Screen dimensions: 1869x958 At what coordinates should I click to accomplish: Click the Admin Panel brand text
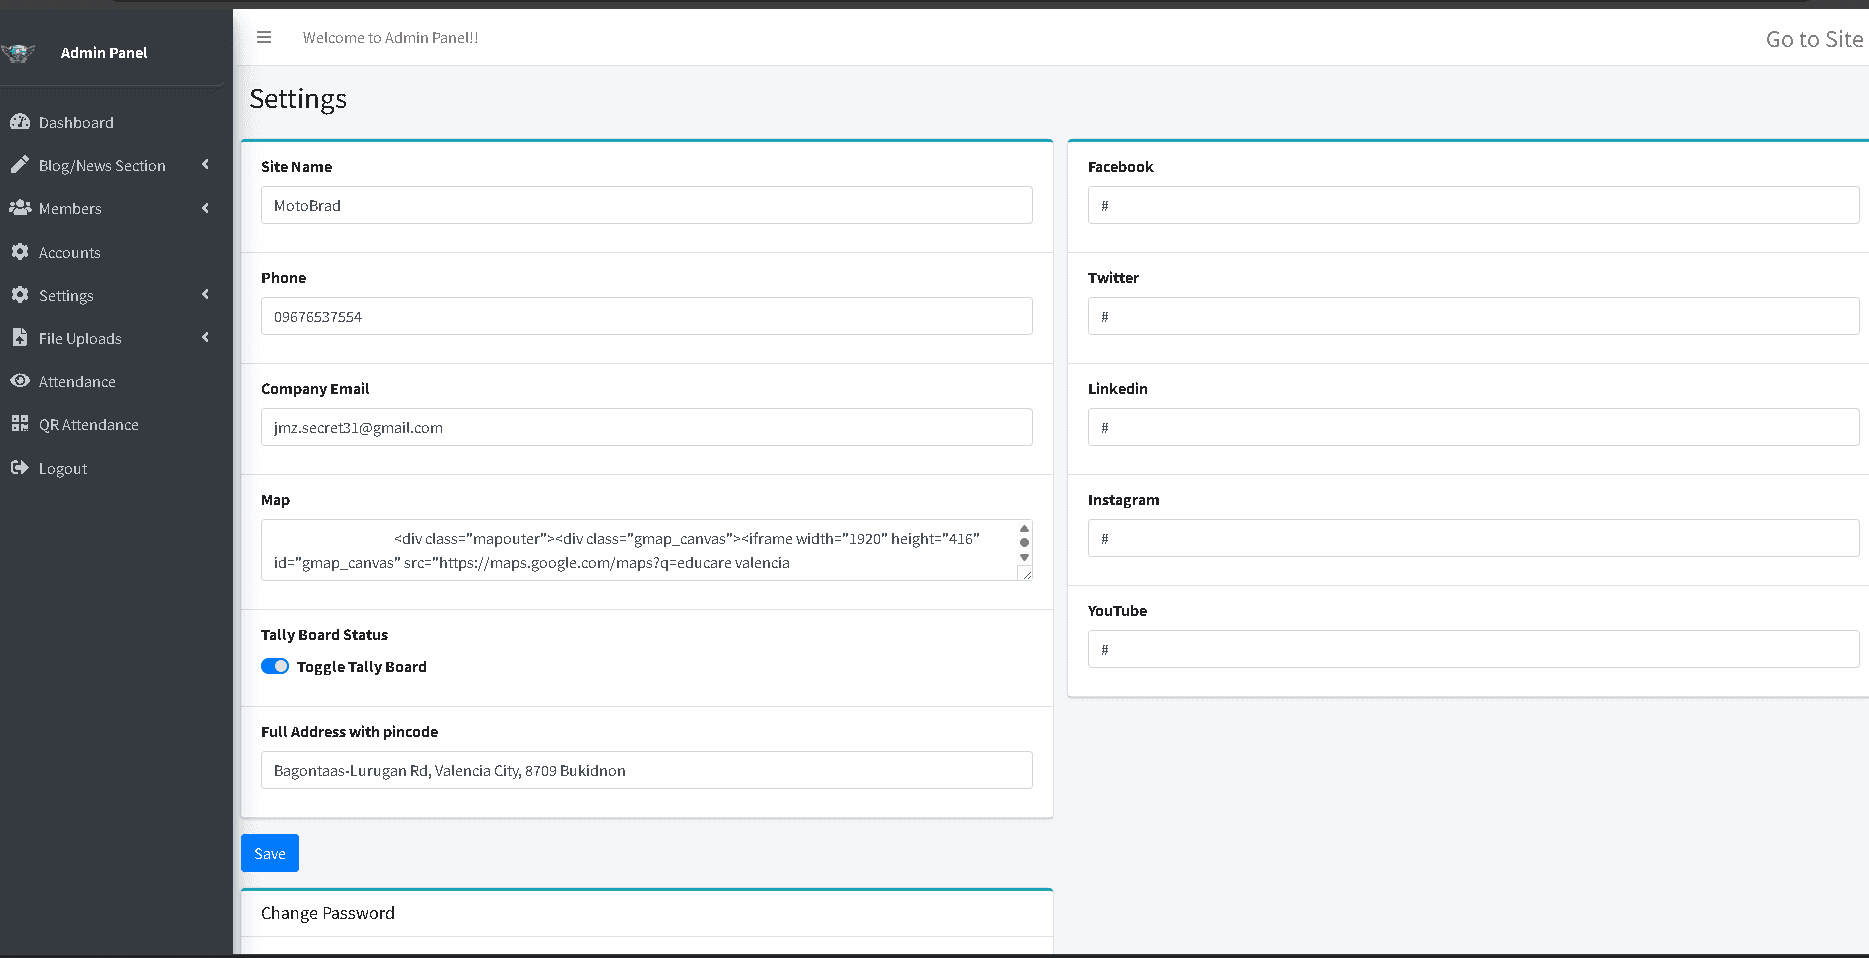pyautogui.click(x=104, y=53)
